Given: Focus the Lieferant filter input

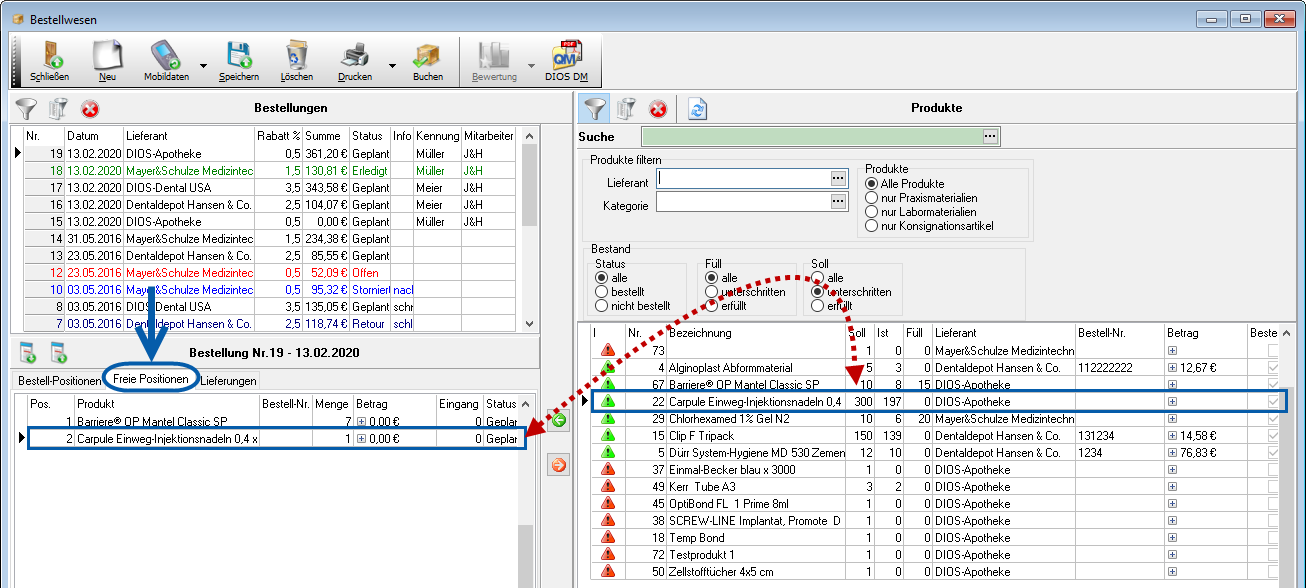Looking at the screenshot, I should pos(743,178).
